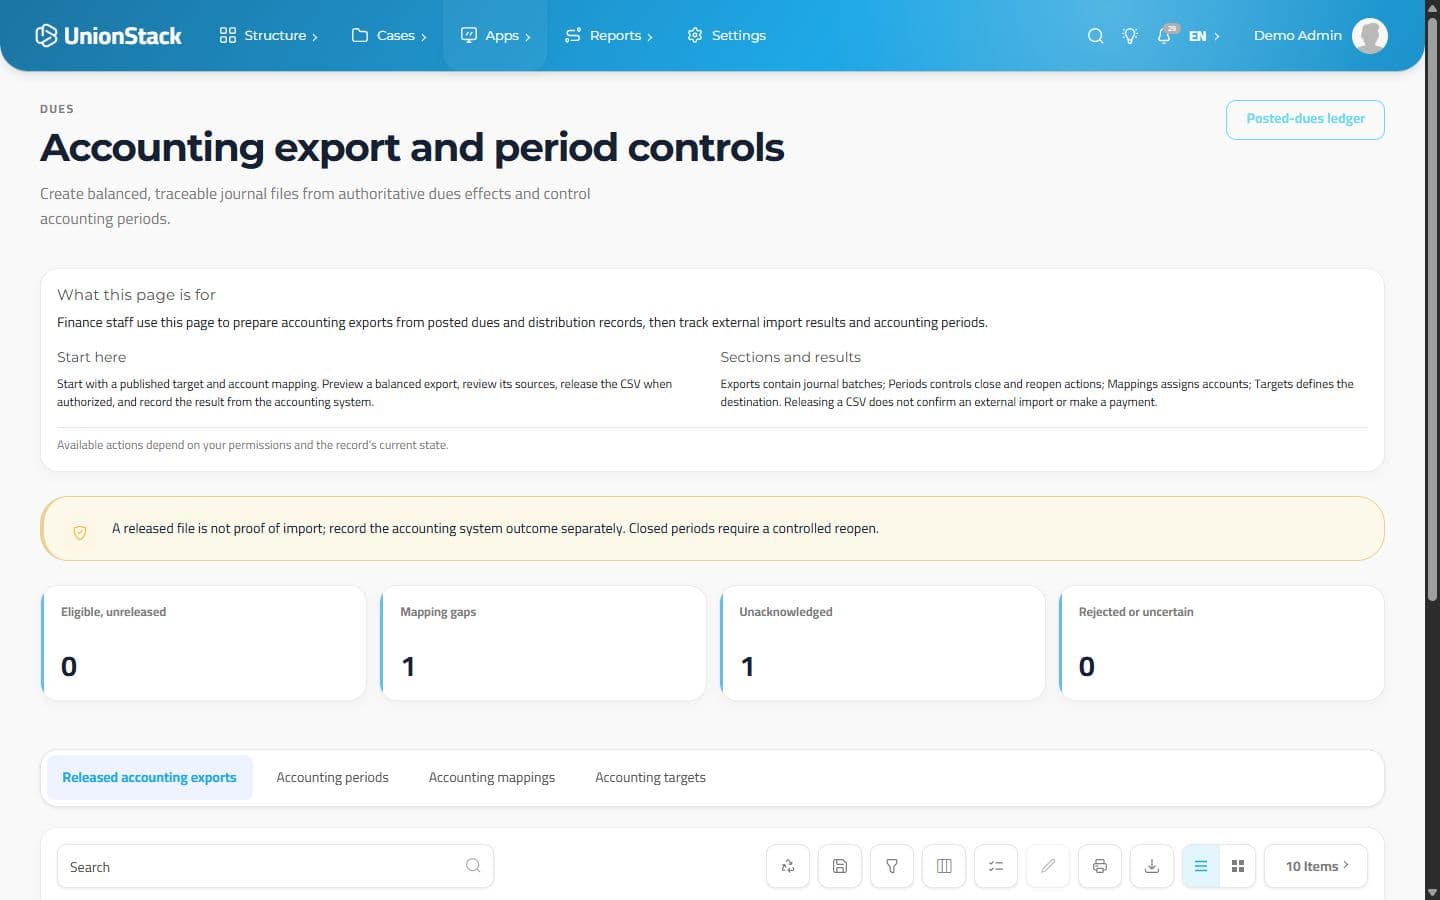The image size is (1440, 900).
Task: Focus the Search input field
Action: coord(275,866)
